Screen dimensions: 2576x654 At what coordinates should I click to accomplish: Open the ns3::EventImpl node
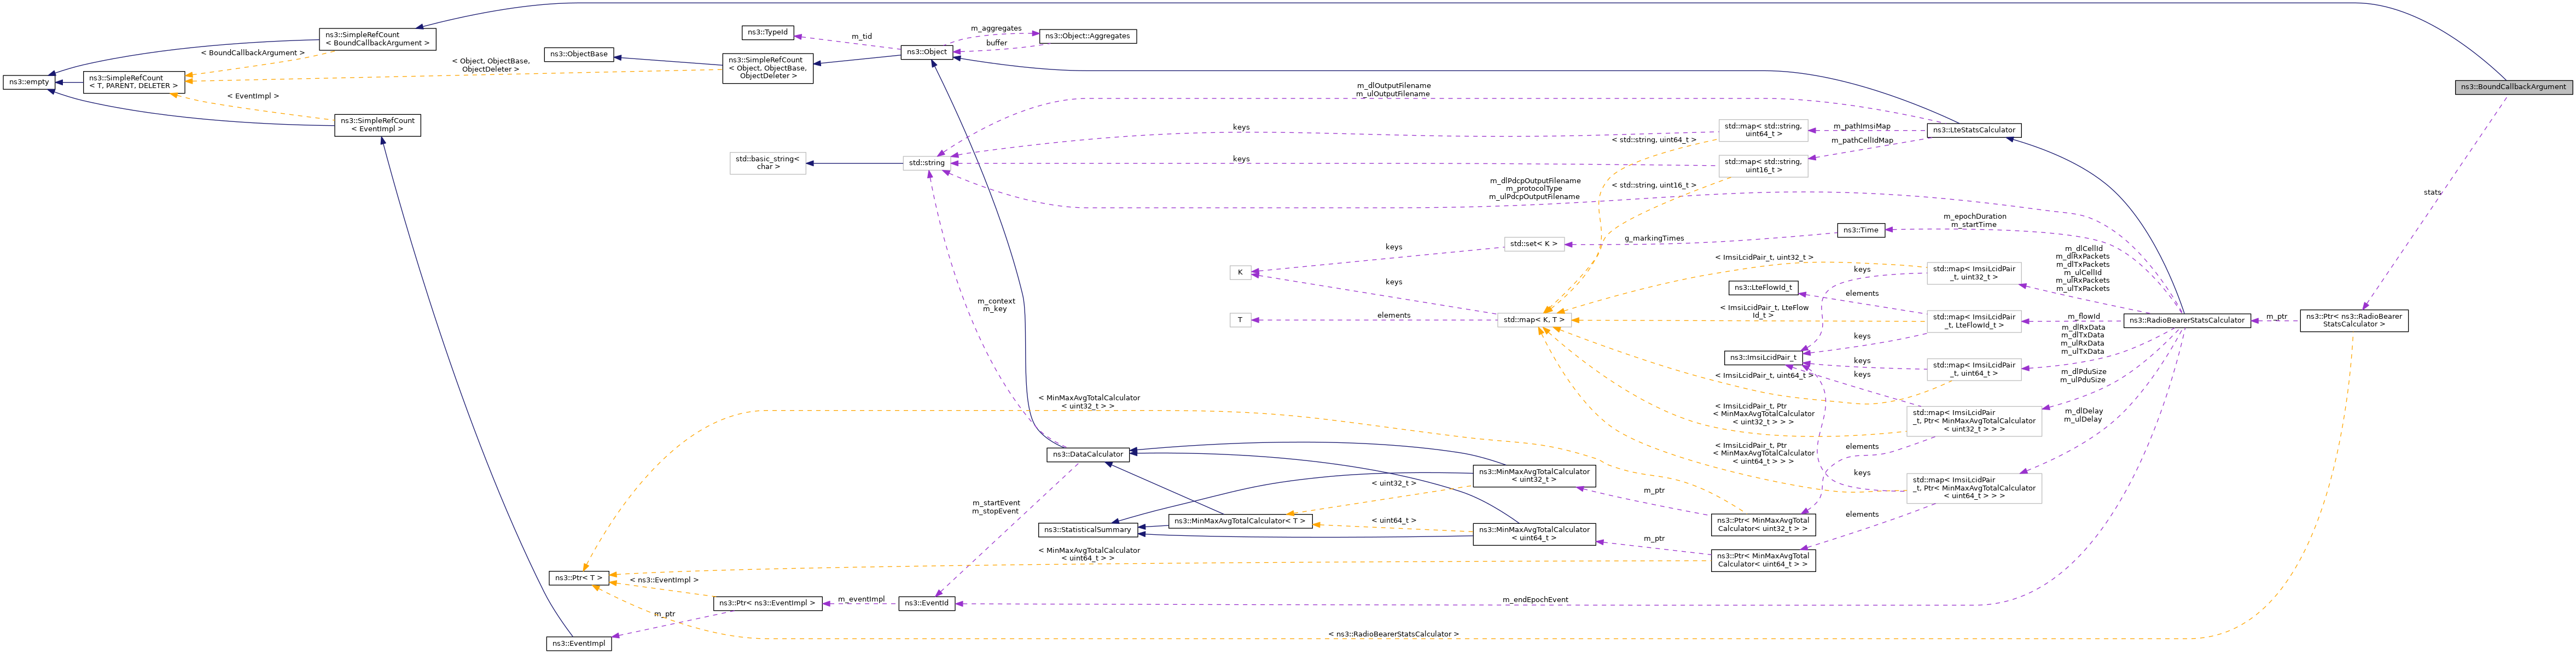pos(579,643)
